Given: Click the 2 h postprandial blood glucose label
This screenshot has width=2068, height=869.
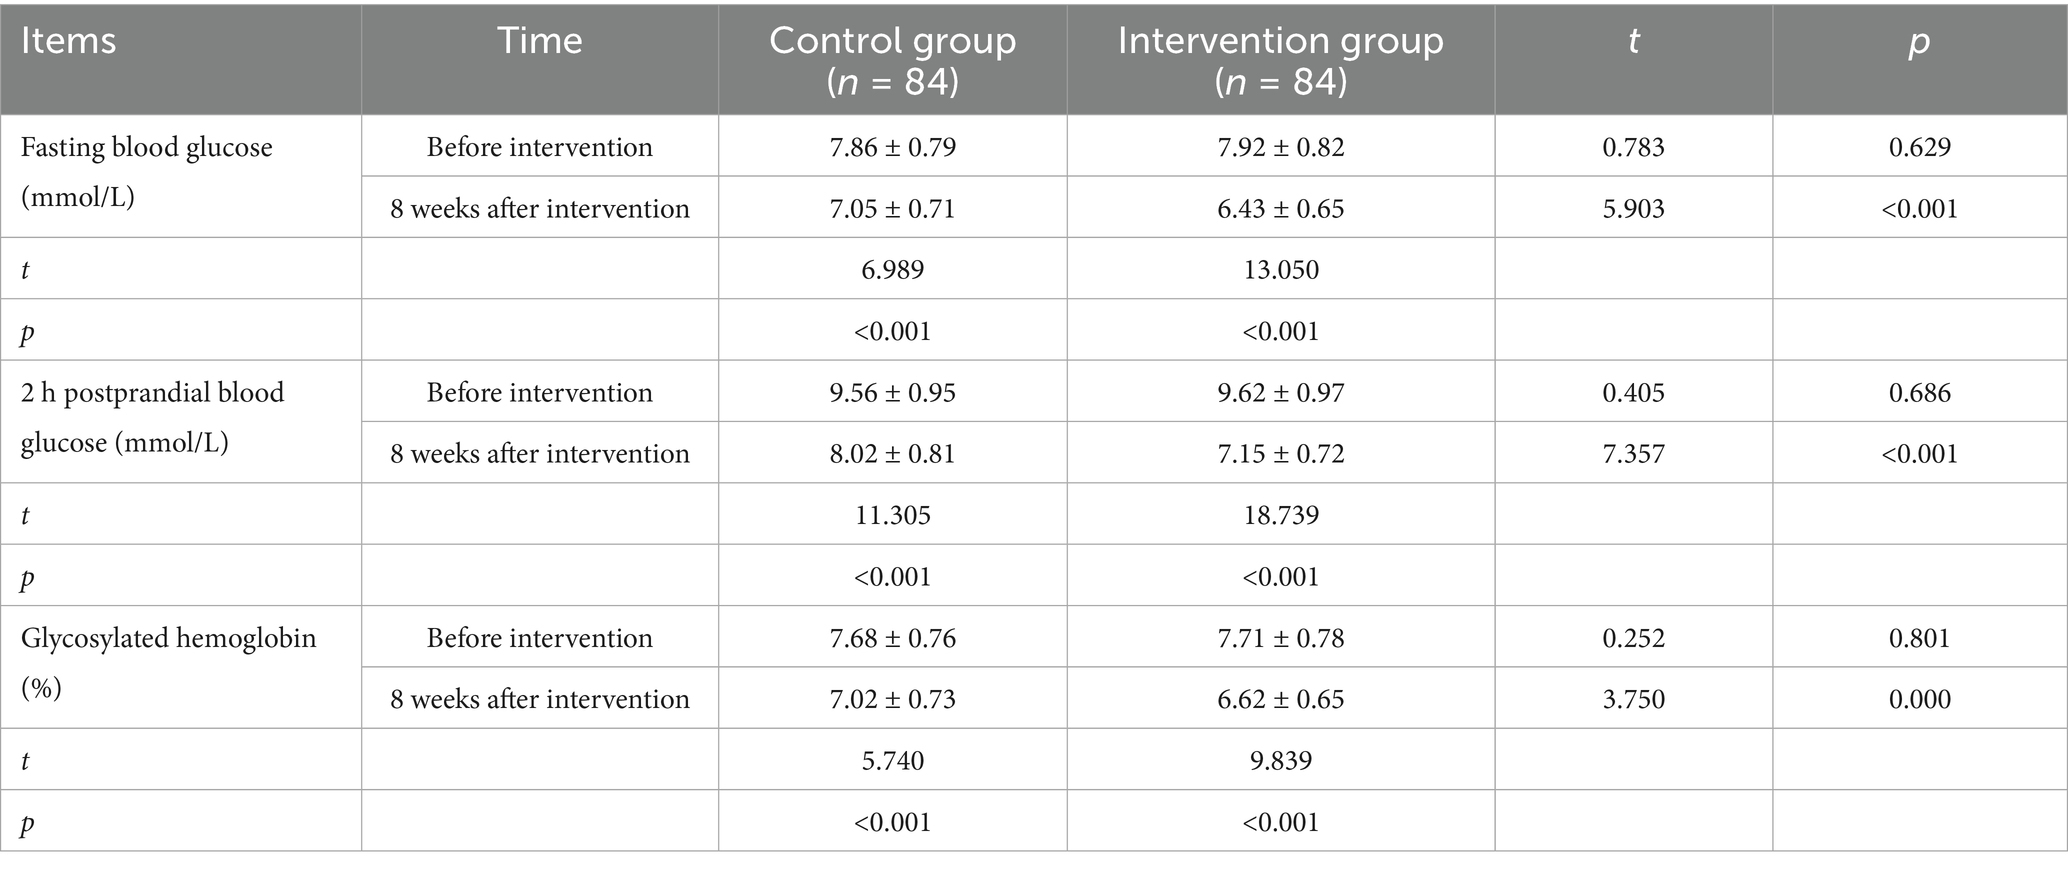Looking at the screenshot, I should [153, 417].
